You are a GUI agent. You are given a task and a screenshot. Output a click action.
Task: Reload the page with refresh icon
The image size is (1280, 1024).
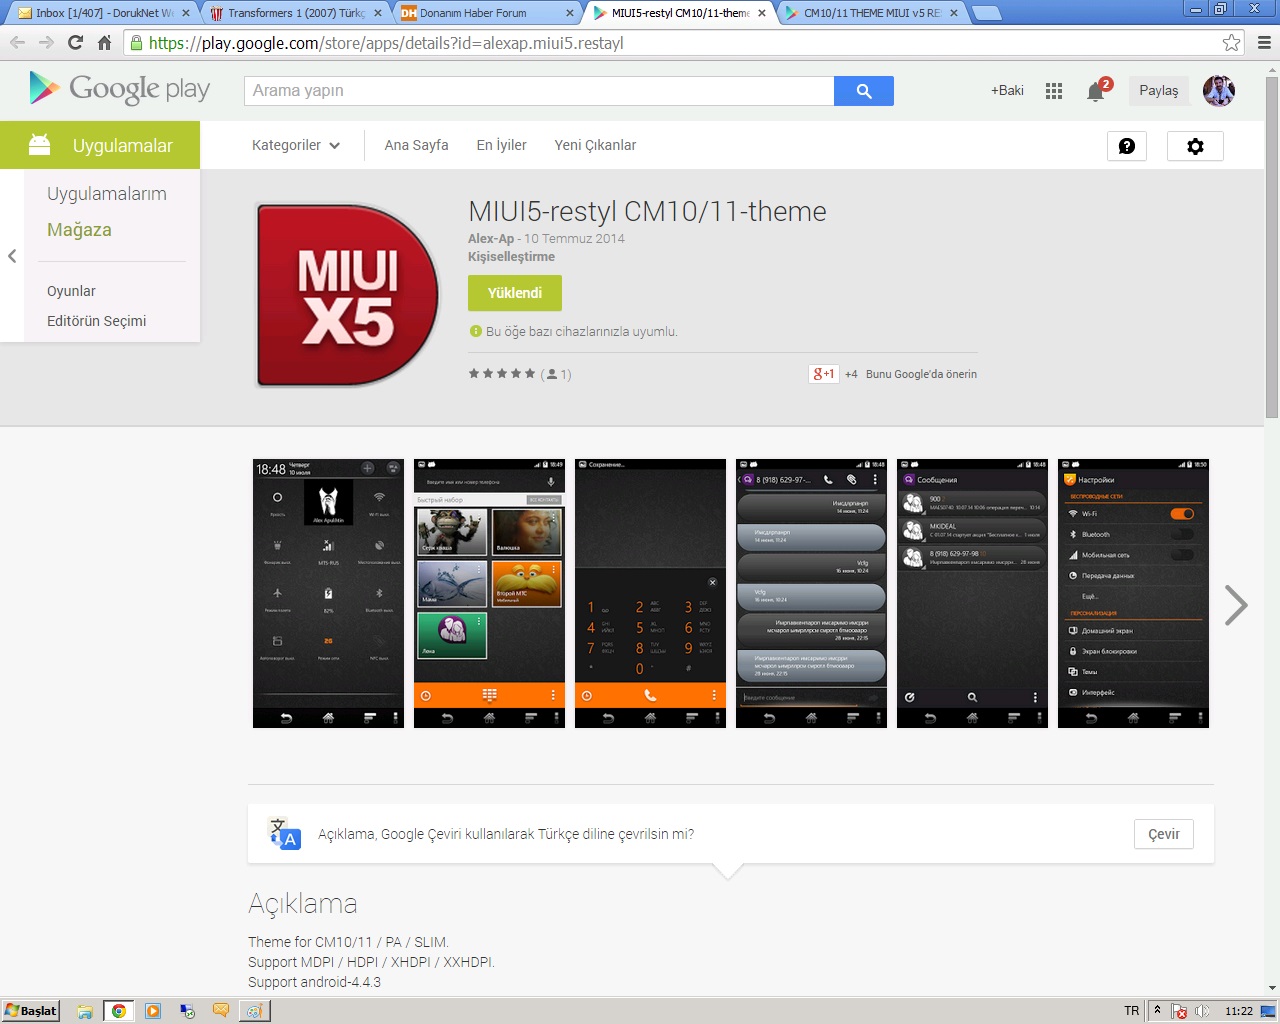[x=75, y=43]
